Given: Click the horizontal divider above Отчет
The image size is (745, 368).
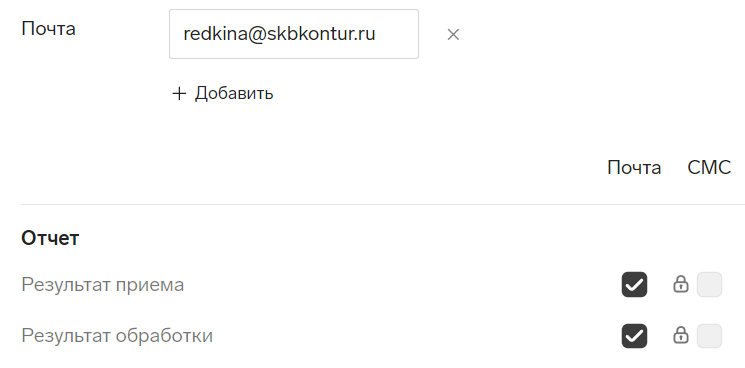Looking at the screenshot, I should pos(383,205).
